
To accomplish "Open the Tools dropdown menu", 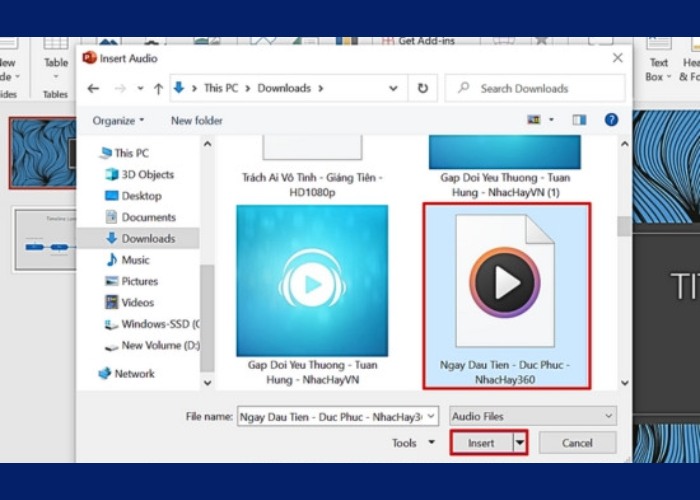I will [413, 443].
